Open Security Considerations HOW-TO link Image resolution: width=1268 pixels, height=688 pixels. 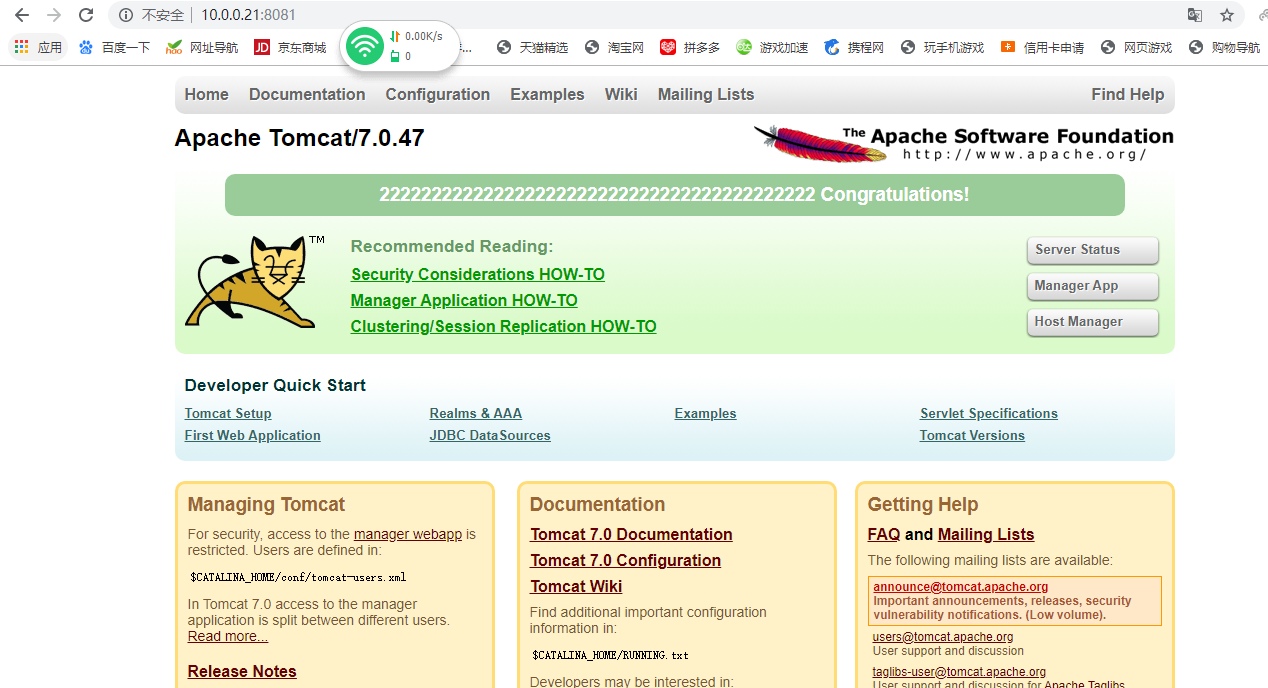[478, 274]
